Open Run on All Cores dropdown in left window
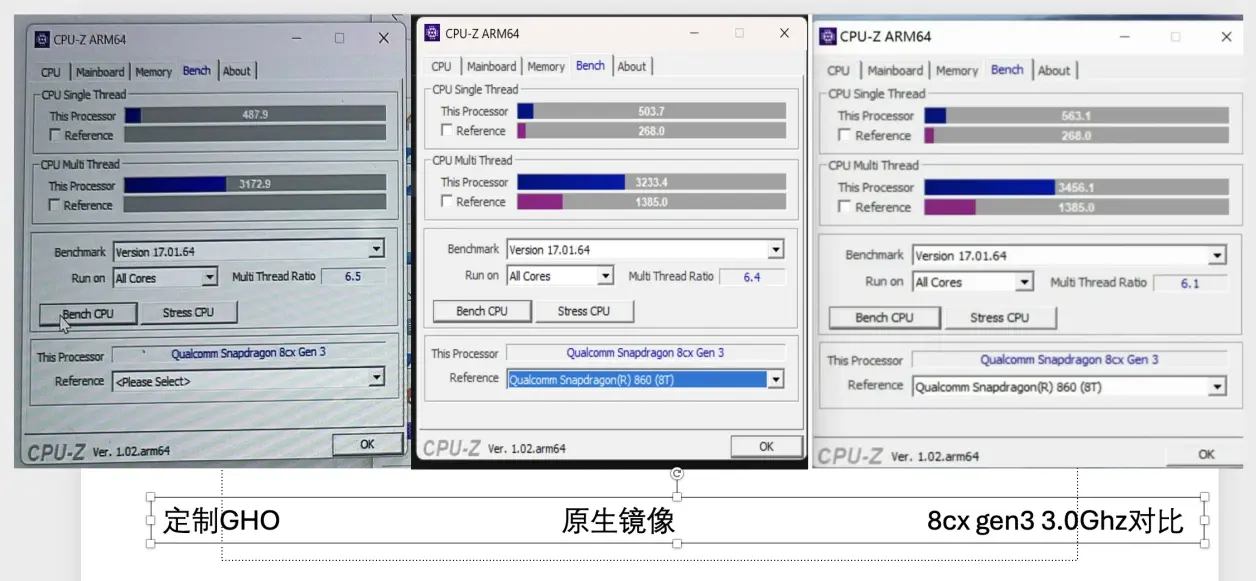Image resolution: width=1256 pixels, height=581 pixels. click(x=209, y=278)
